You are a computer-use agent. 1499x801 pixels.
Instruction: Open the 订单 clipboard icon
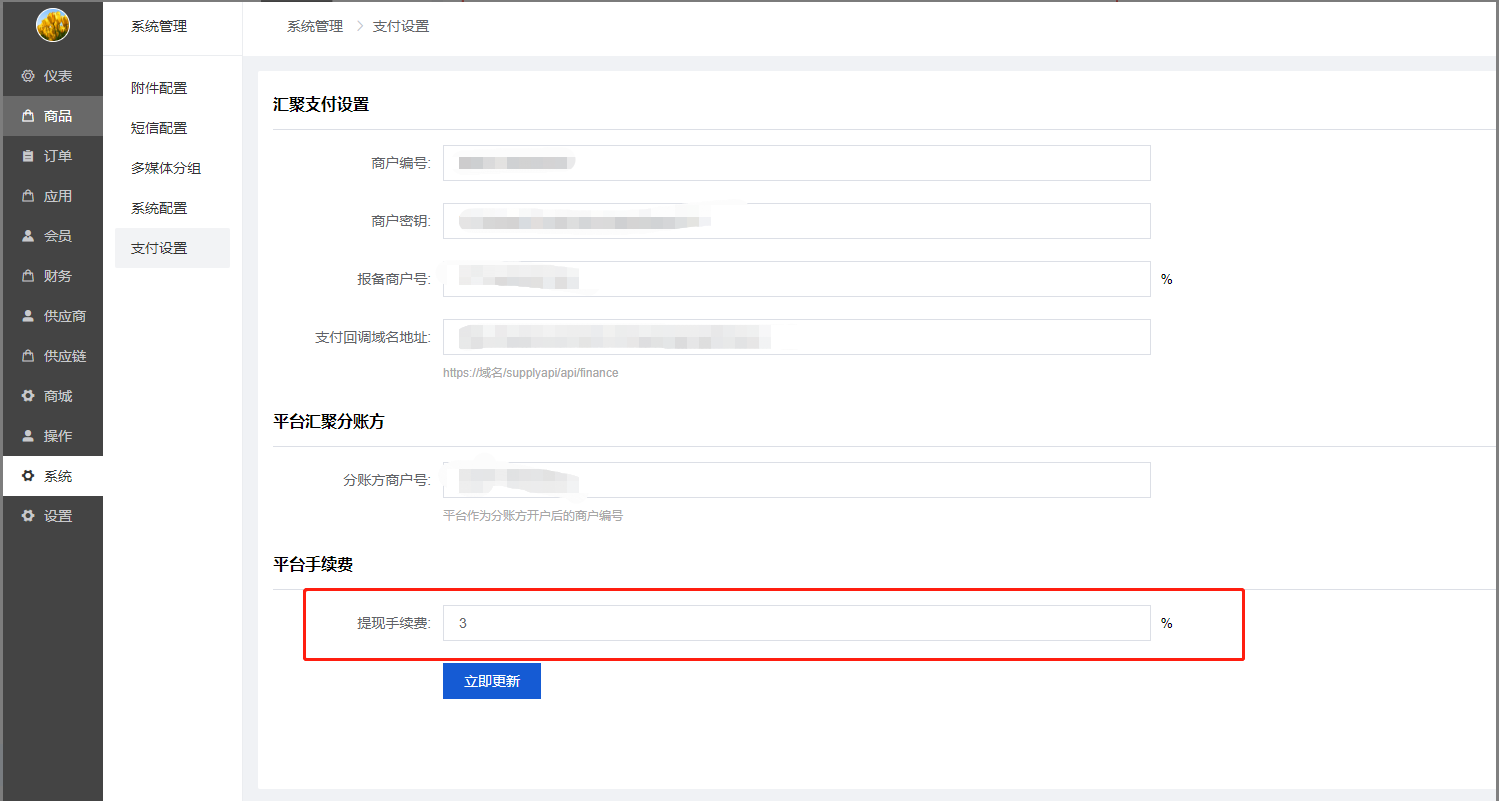28,156
